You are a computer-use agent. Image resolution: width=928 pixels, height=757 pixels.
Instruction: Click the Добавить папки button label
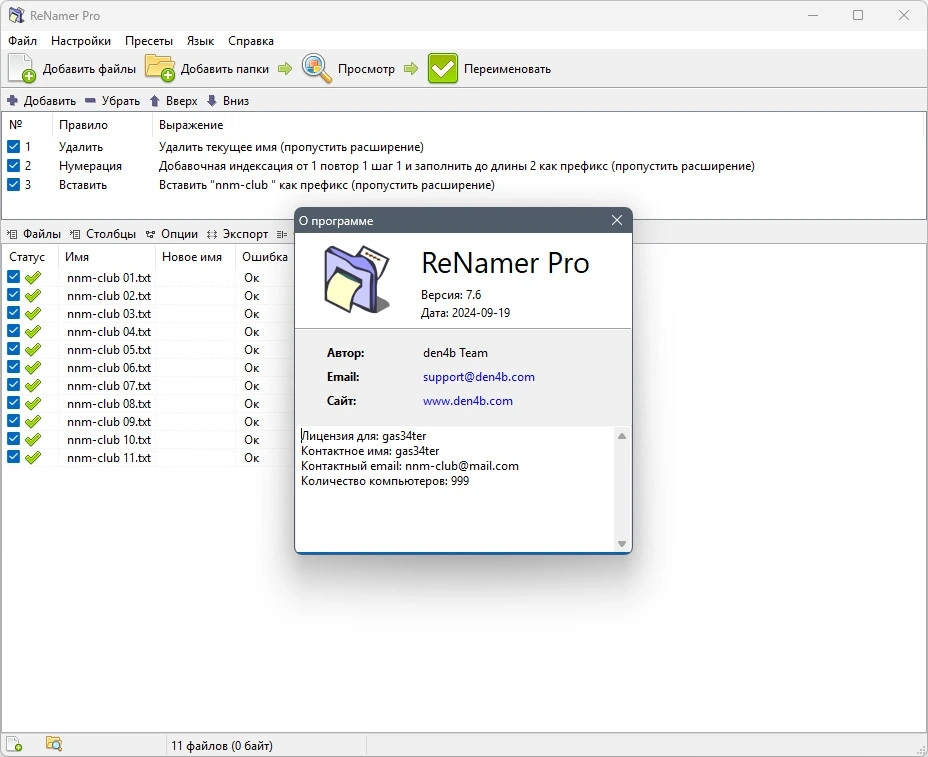coord(224,69)
